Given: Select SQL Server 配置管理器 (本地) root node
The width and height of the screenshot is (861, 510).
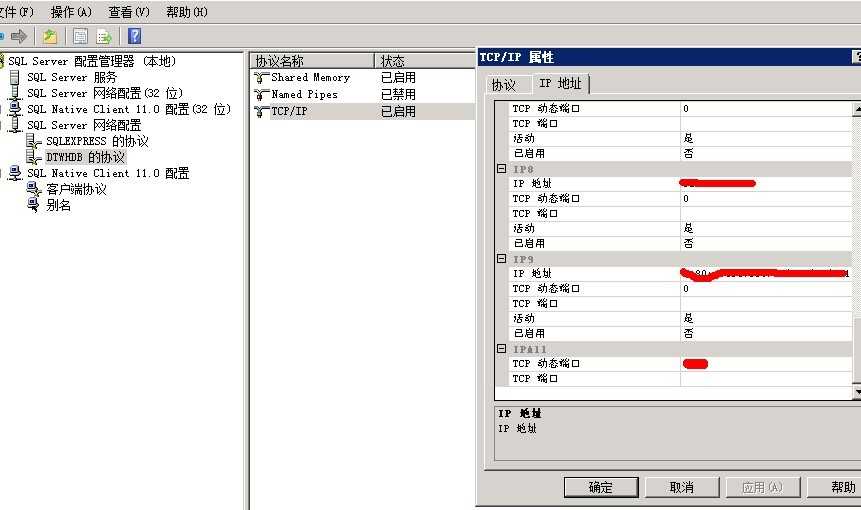Looking at the screenshot, I should click(92, 61).
